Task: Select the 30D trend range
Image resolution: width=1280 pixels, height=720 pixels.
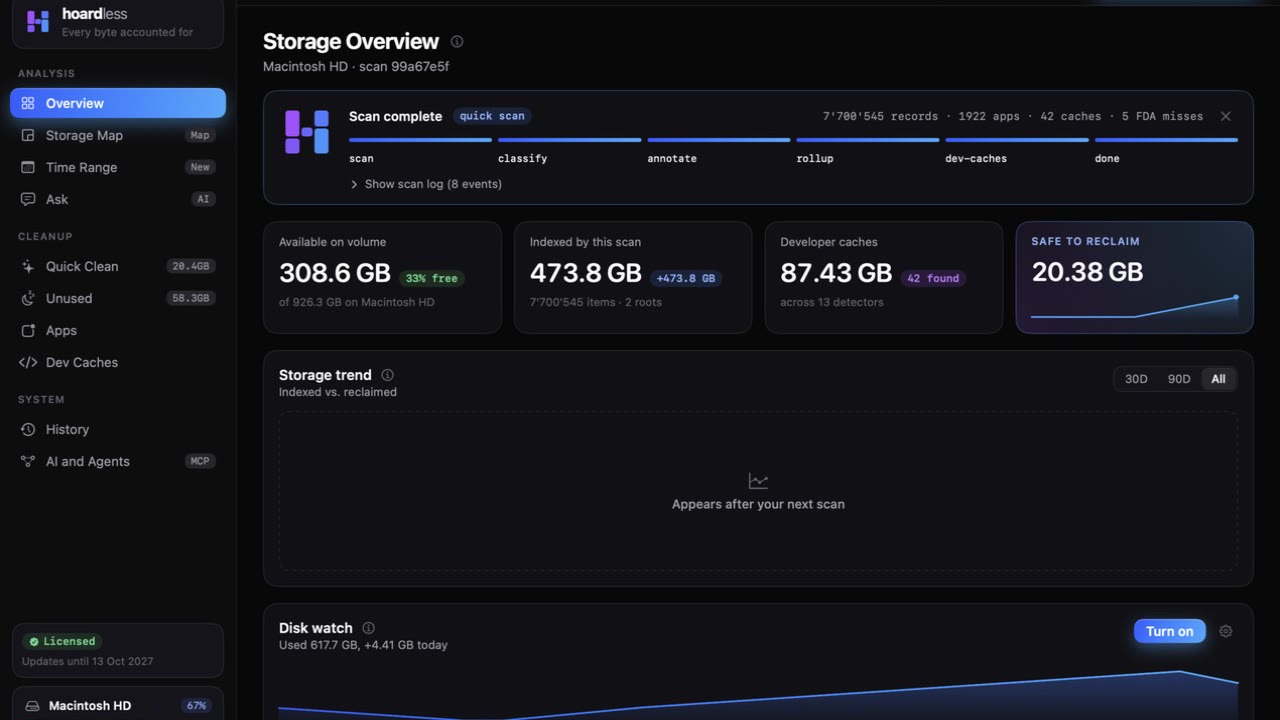Action: (x=1136, y=379)
